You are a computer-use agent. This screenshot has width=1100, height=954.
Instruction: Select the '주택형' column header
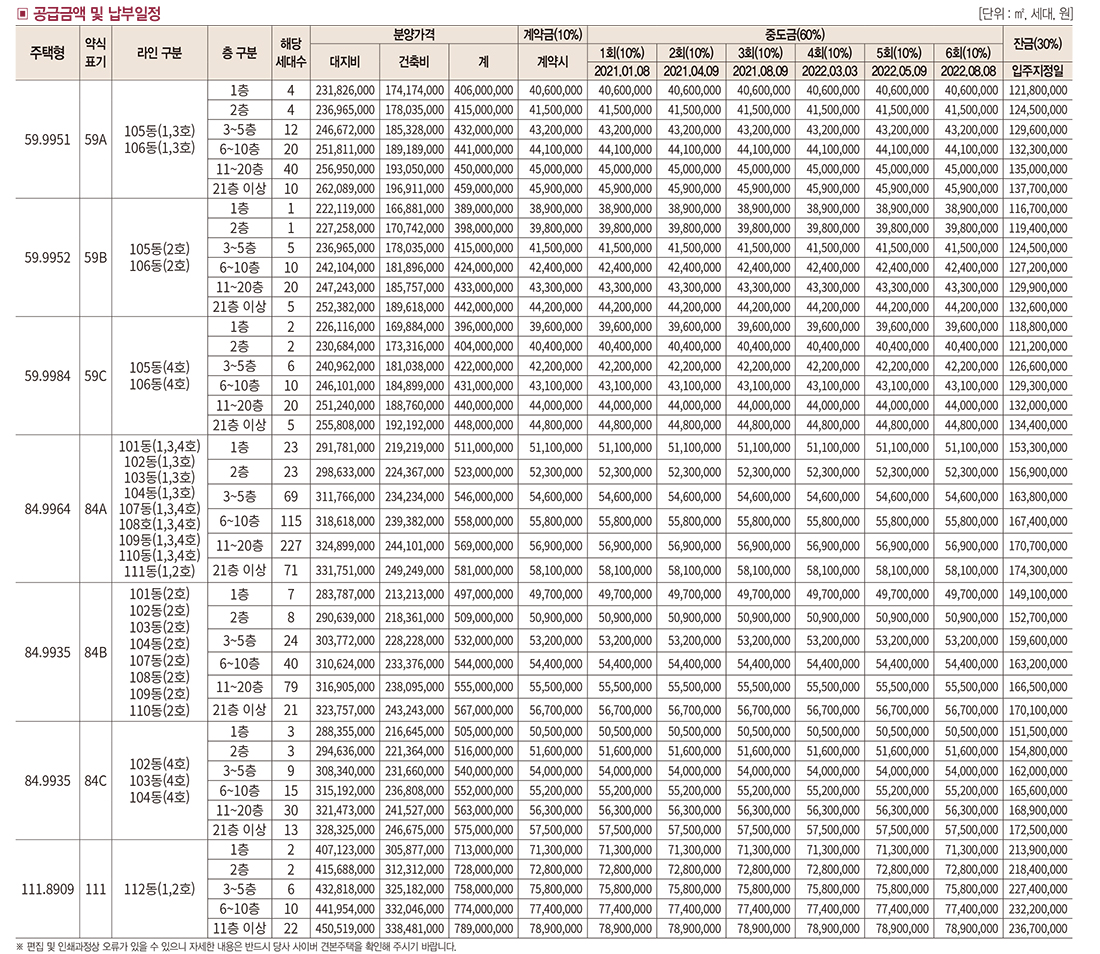point(48,53)
